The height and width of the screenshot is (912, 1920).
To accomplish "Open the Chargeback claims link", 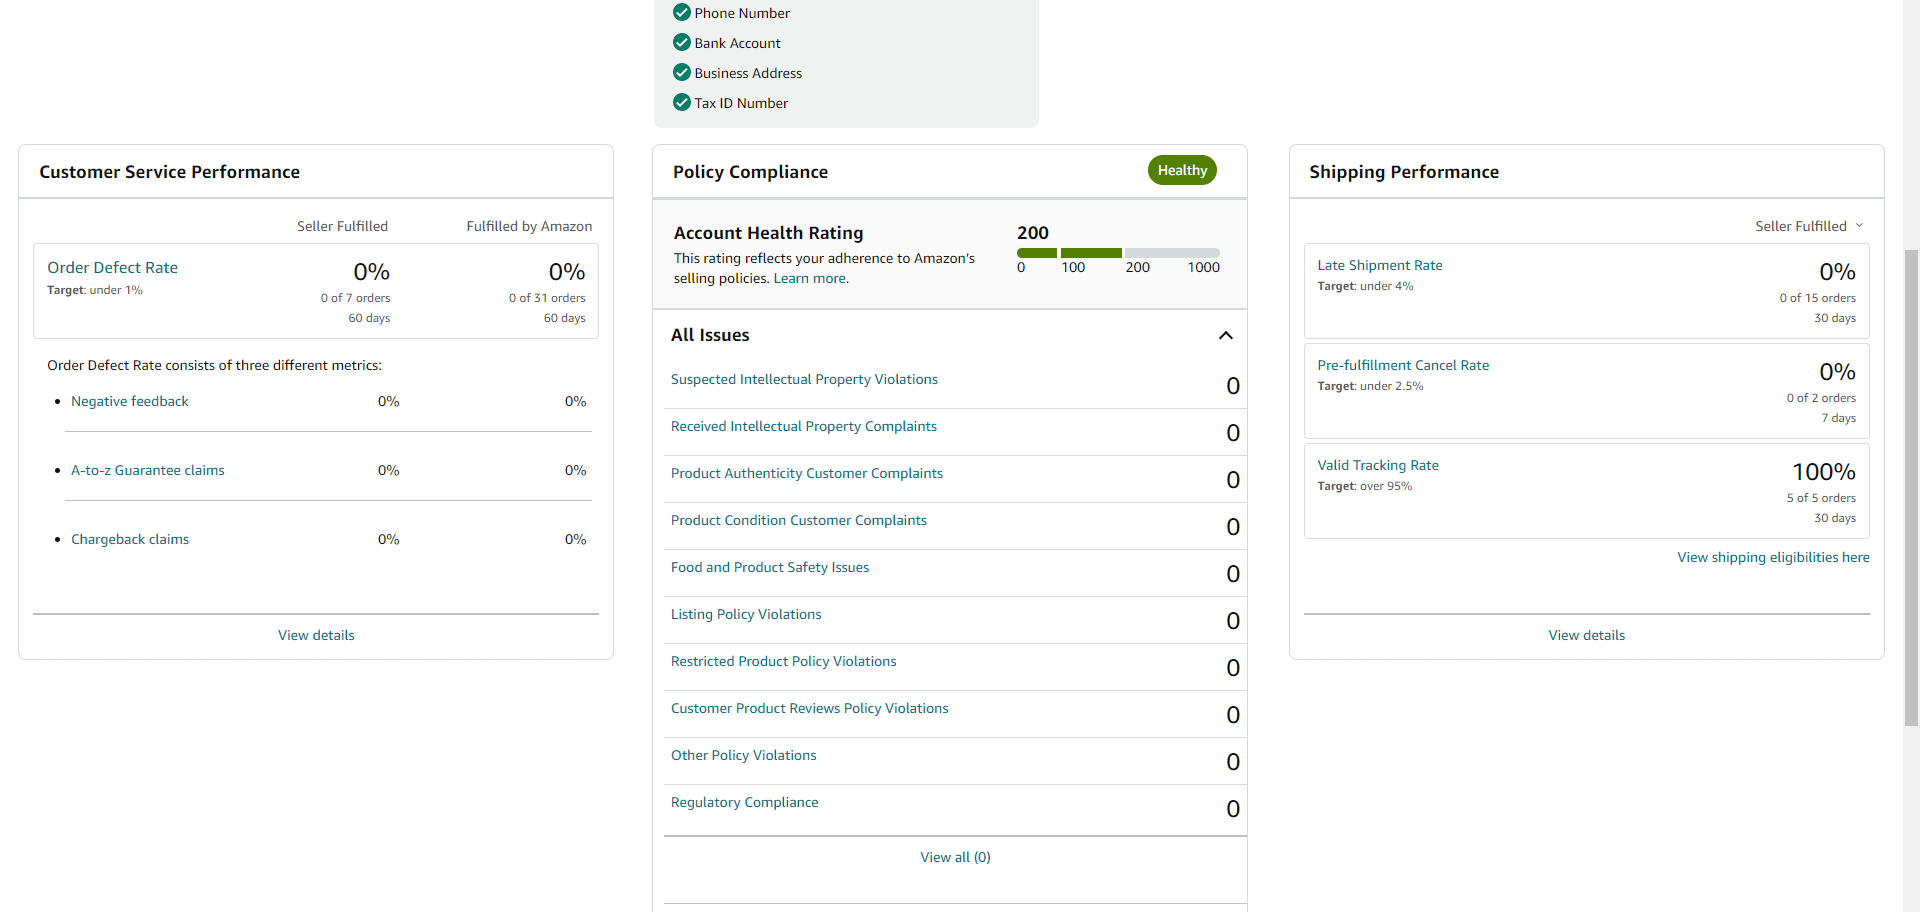I will point(129,539).
